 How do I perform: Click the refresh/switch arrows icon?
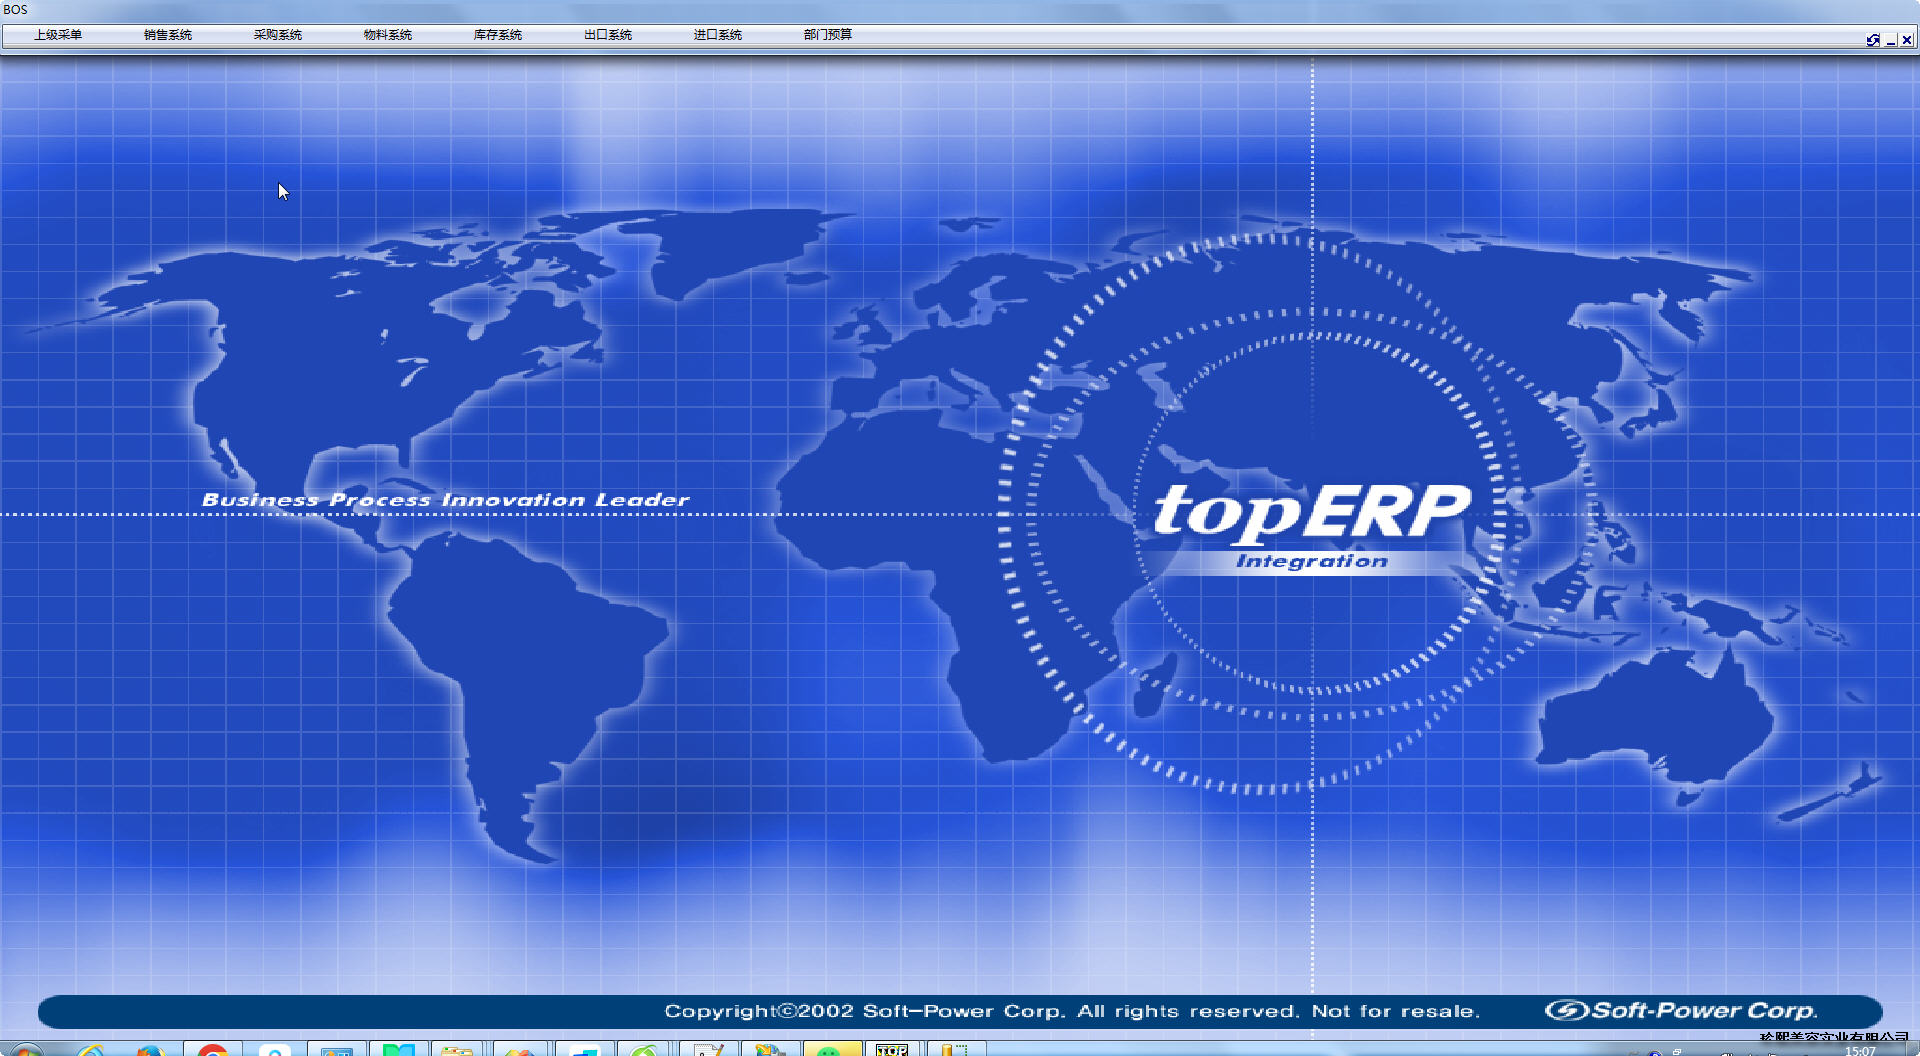pos(1873,40)
